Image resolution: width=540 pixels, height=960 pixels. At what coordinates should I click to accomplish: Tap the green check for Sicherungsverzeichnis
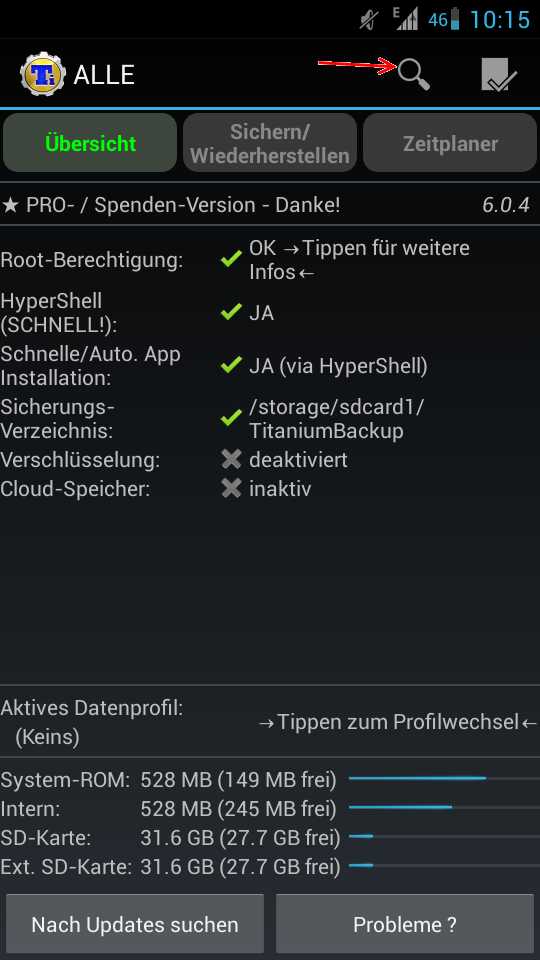(231, 419)
